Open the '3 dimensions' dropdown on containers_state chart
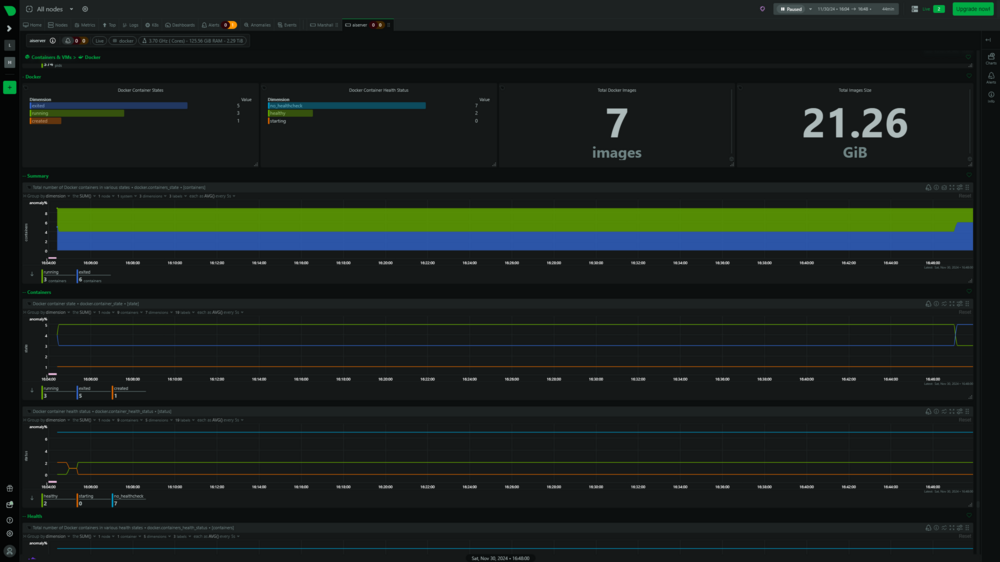The width and height of the screenshot is (1000, 562). [152, 196]
